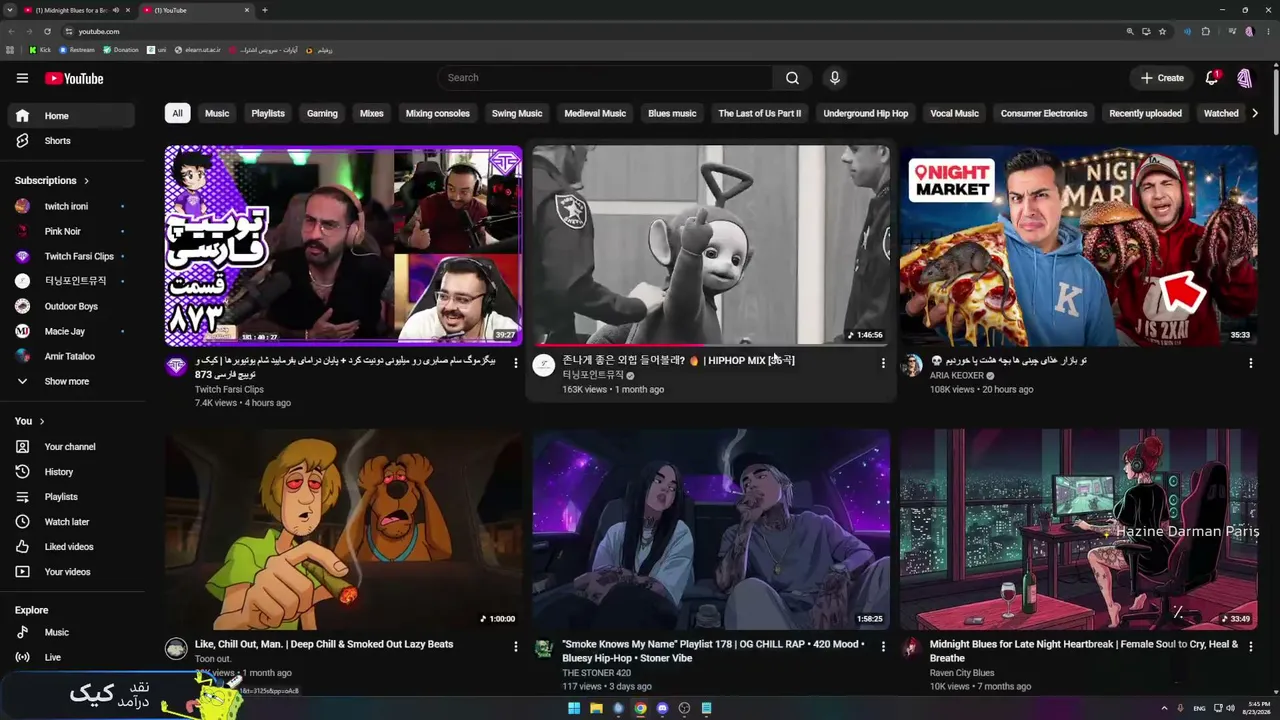Image resolution: width=1280 pixels, height=720 pixels.
Task: Select the Gaming filter chip
Action: click(322, 114)
